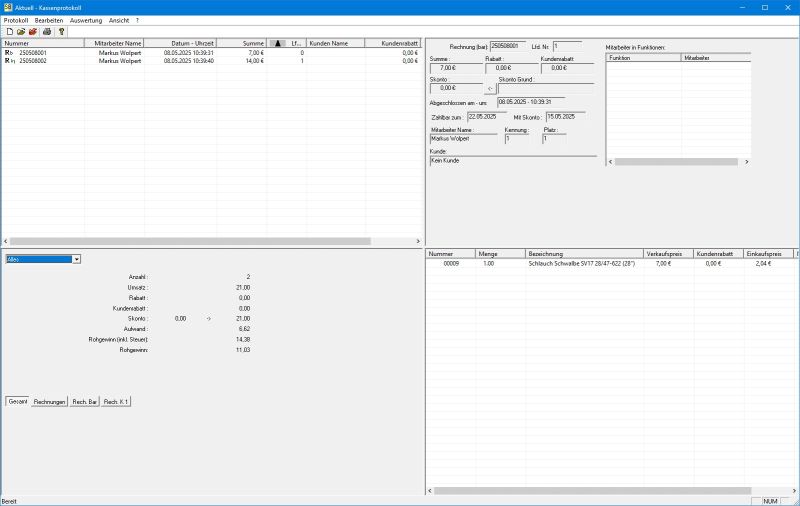The width and height of the screenshot is (800, 506).
Task: Click the Kunden Name column header
Action: point(336,43)
